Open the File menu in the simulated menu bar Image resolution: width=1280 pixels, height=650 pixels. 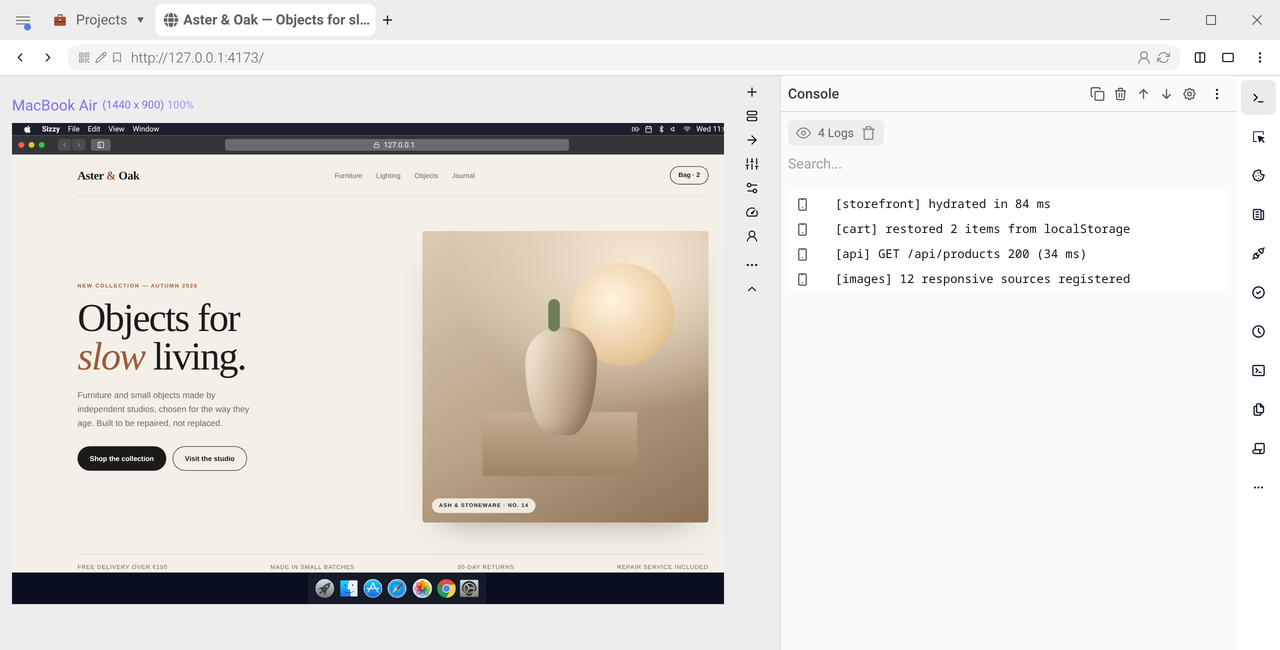click(74, 129)
